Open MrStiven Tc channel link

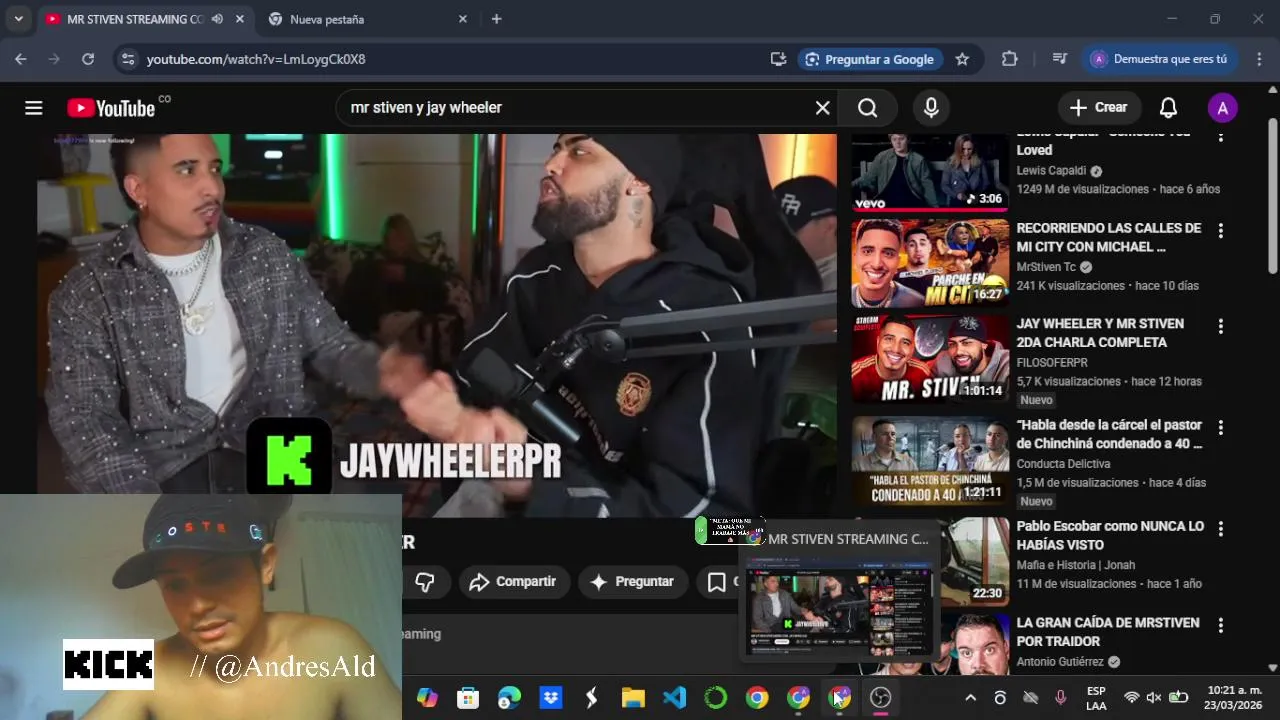tap(1046, 267)
